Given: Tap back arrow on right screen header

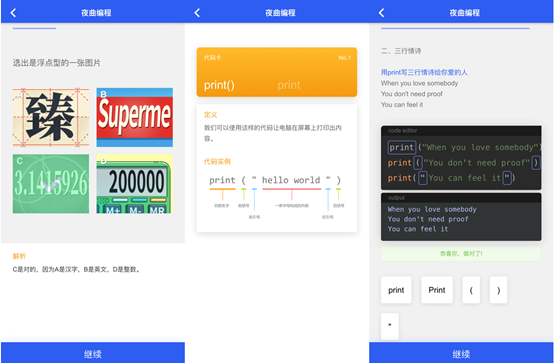Looking at the screenshot, I should [x=381, y=13].
